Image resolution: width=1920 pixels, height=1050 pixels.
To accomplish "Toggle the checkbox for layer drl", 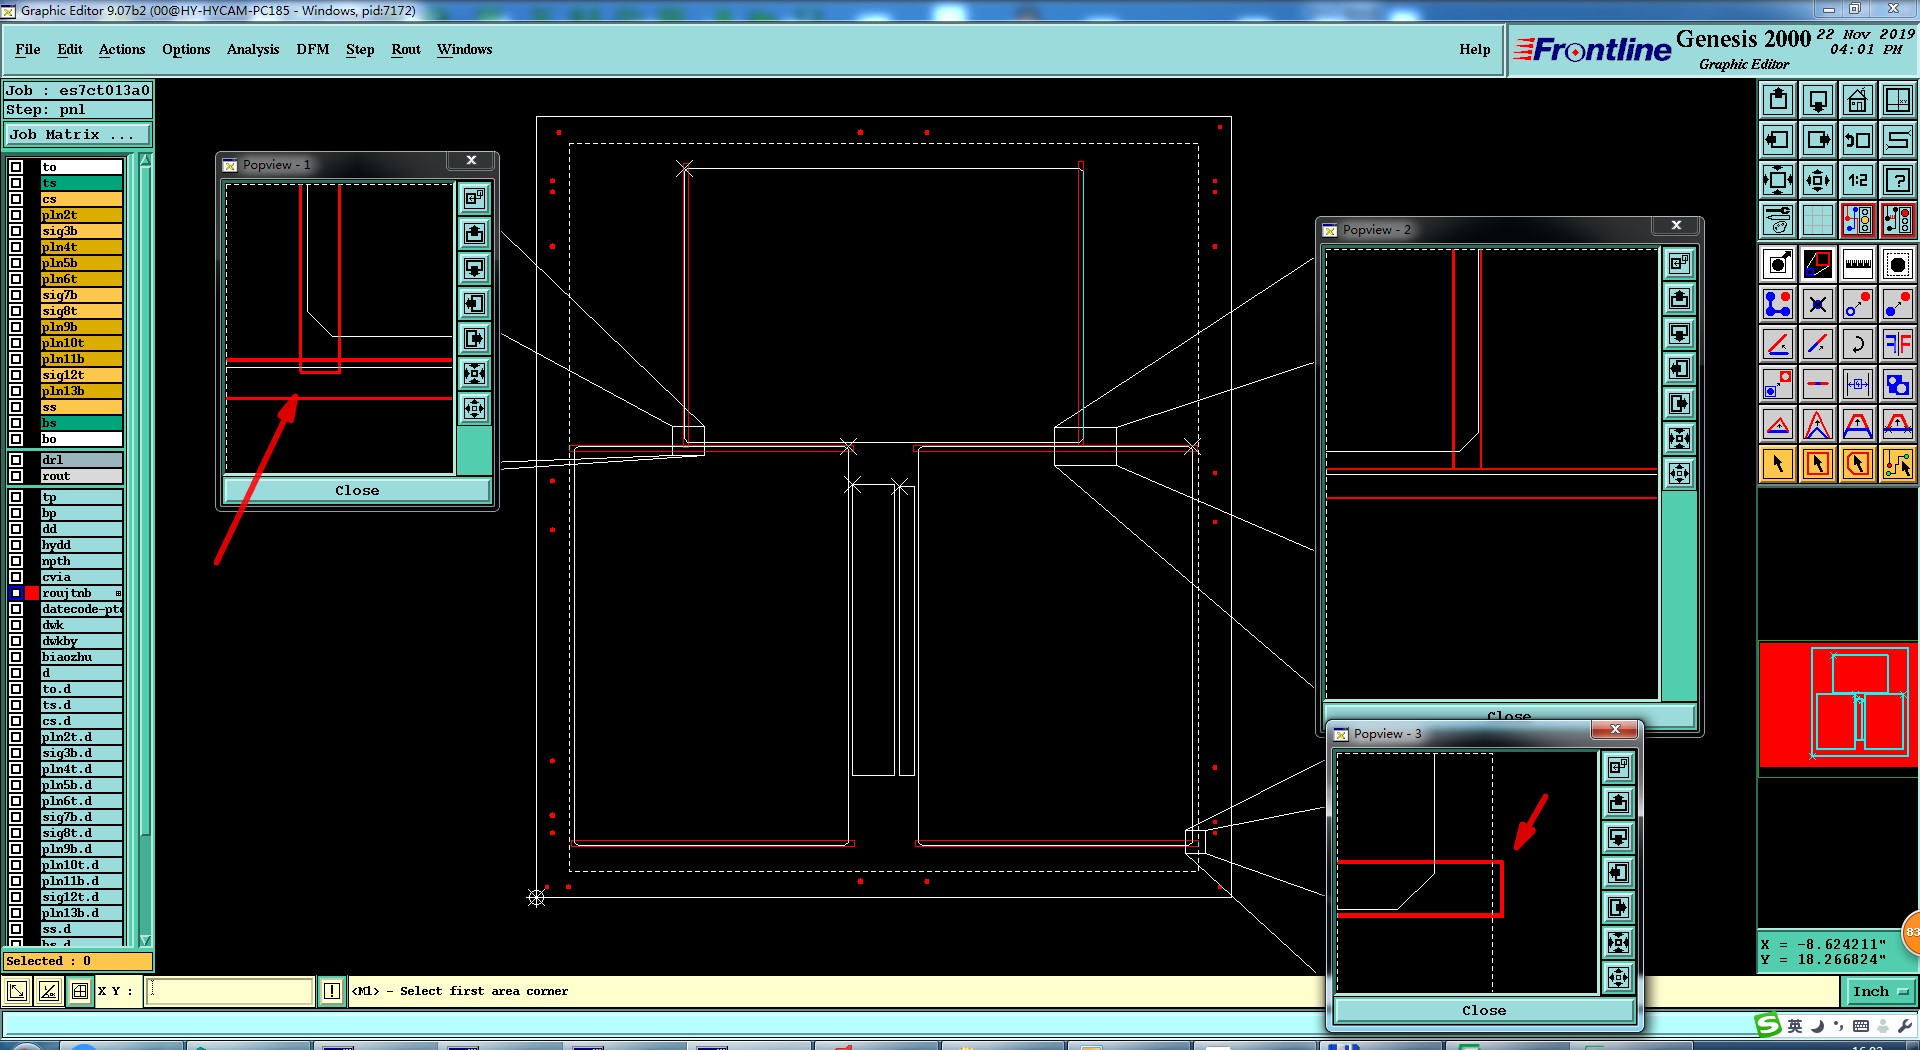I will [16, 460].
